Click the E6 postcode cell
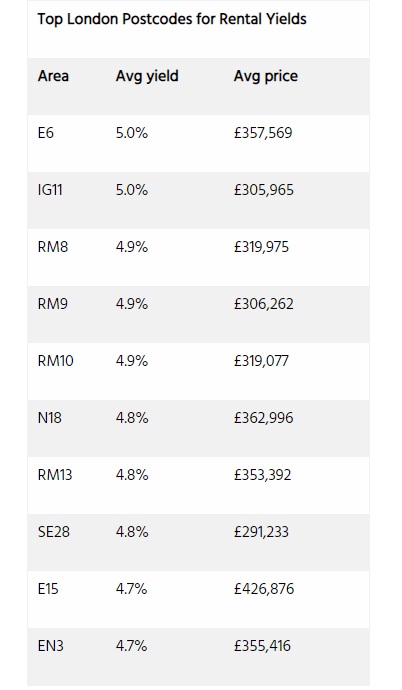Screen dimensions: 402x690 pos(46,133)
